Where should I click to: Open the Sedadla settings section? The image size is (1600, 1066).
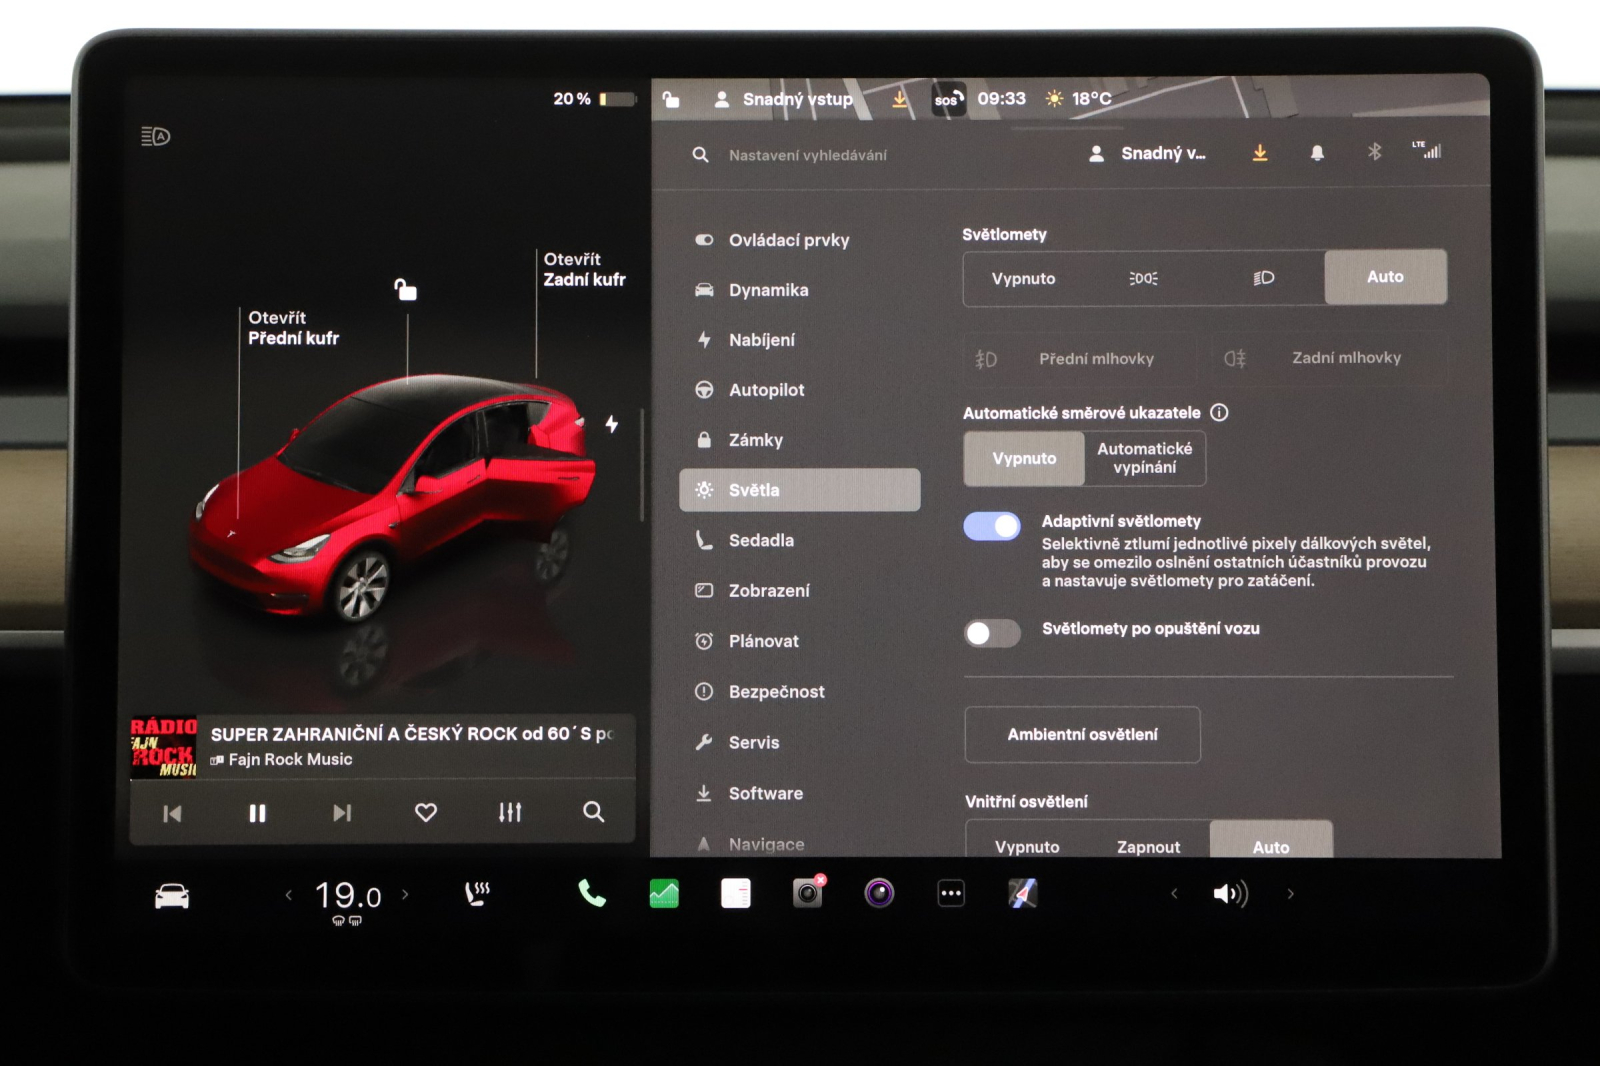[x=763, y=540]
